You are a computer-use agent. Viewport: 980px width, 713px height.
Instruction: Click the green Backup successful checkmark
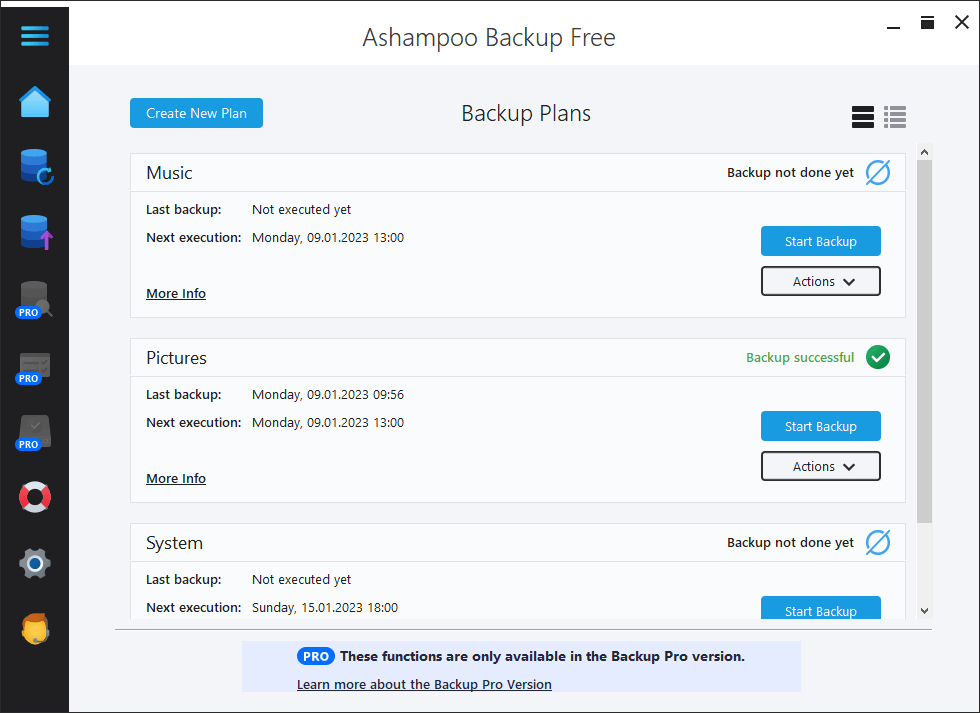click(877, 357)
